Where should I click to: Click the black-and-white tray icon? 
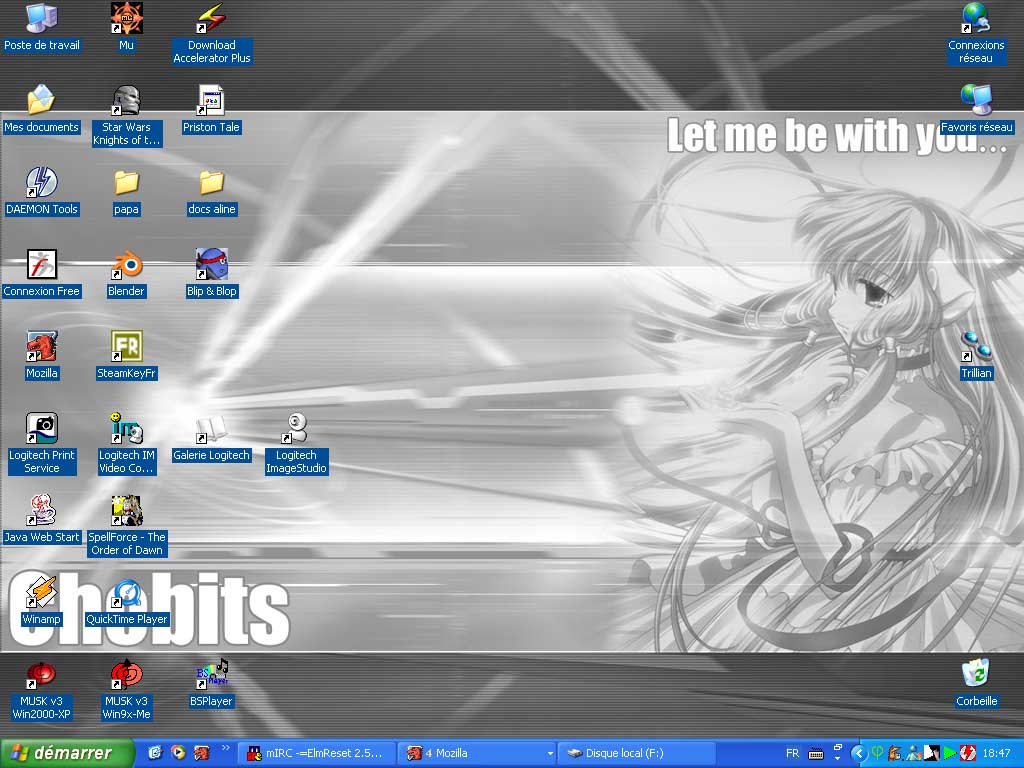pyautogui.click(x=931, y=753)
